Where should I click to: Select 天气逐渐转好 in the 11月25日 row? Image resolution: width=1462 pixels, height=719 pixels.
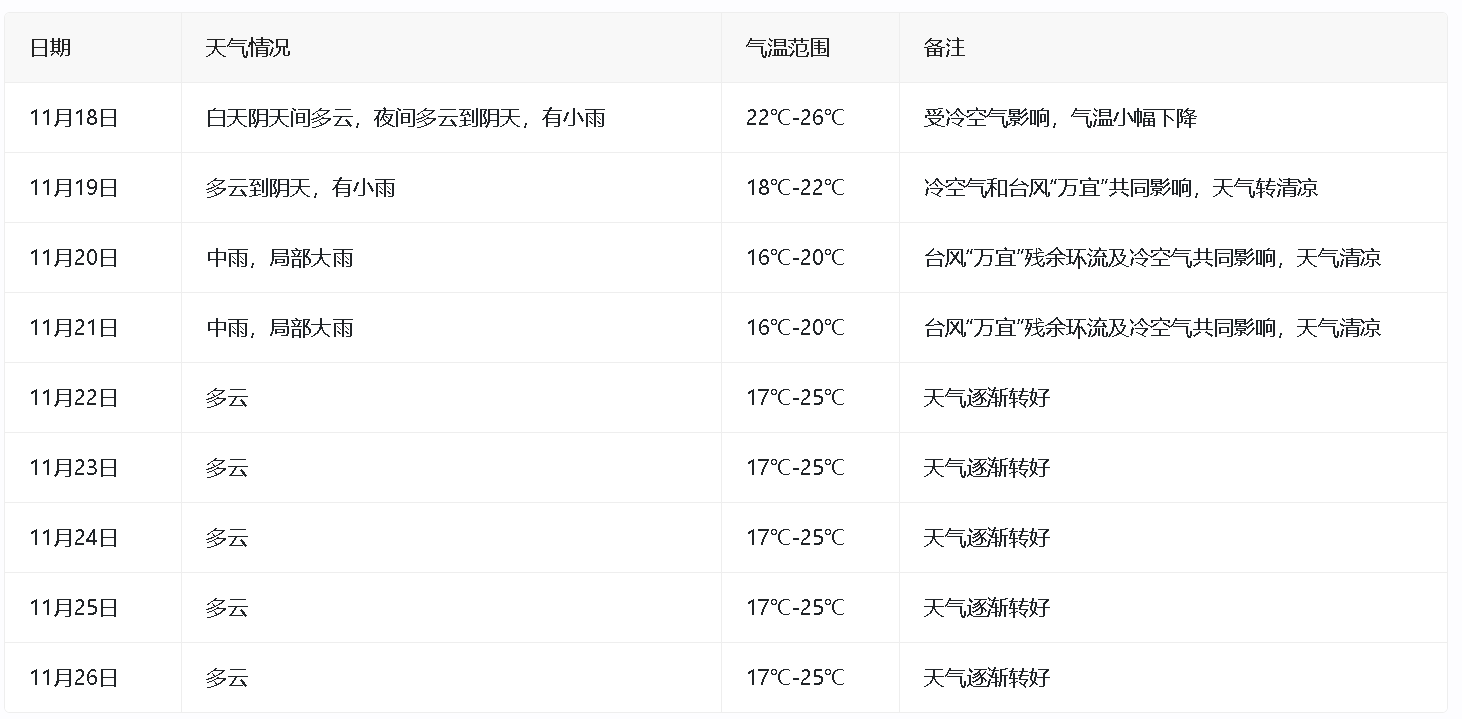(x=986, y=608)
